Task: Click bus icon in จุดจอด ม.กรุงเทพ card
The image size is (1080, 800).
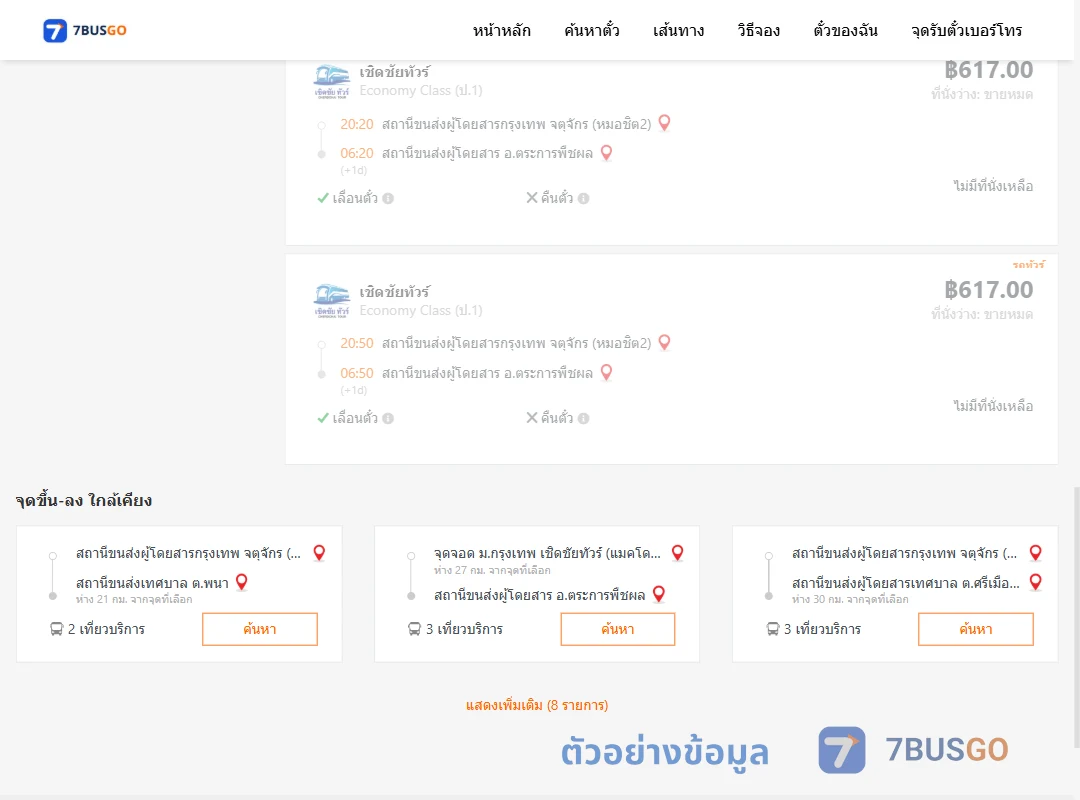Action: coord(414,629)
